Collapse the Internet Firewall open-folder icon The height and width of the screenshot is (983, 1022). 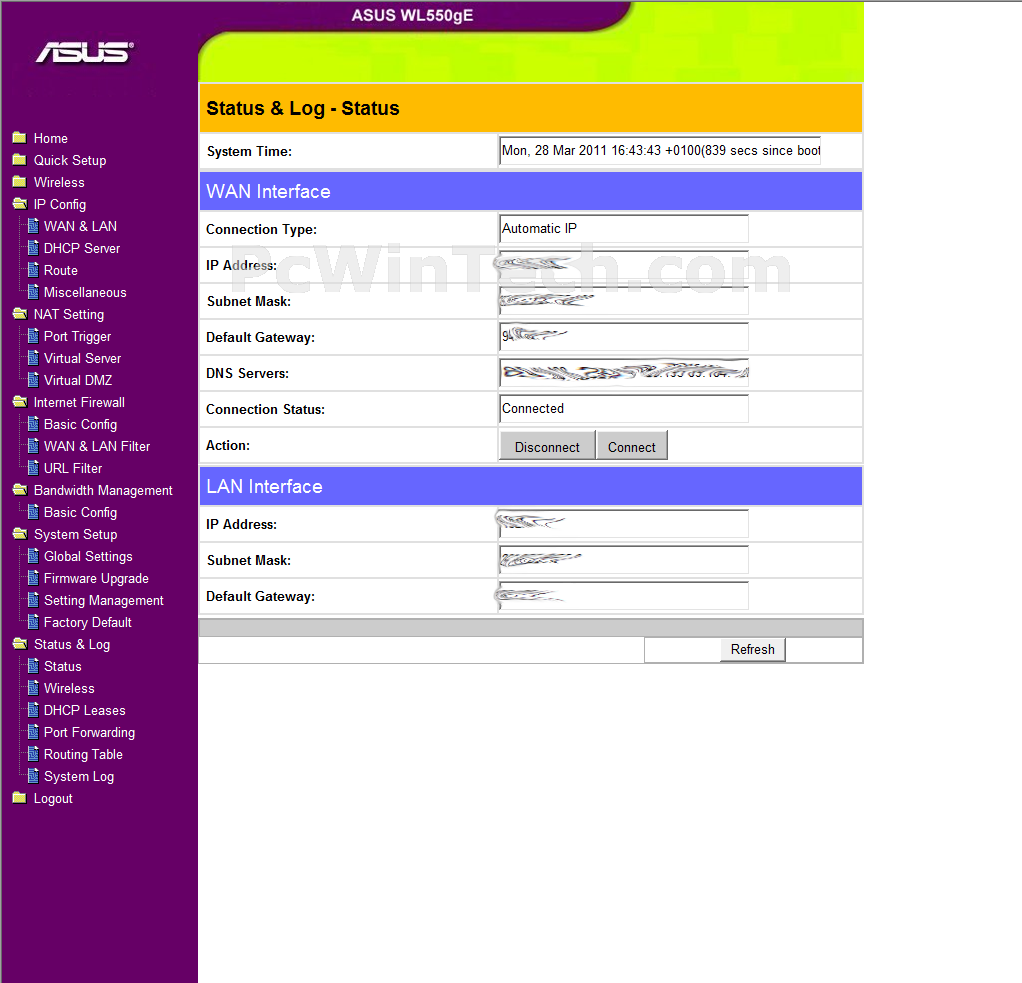coord(20,402)
